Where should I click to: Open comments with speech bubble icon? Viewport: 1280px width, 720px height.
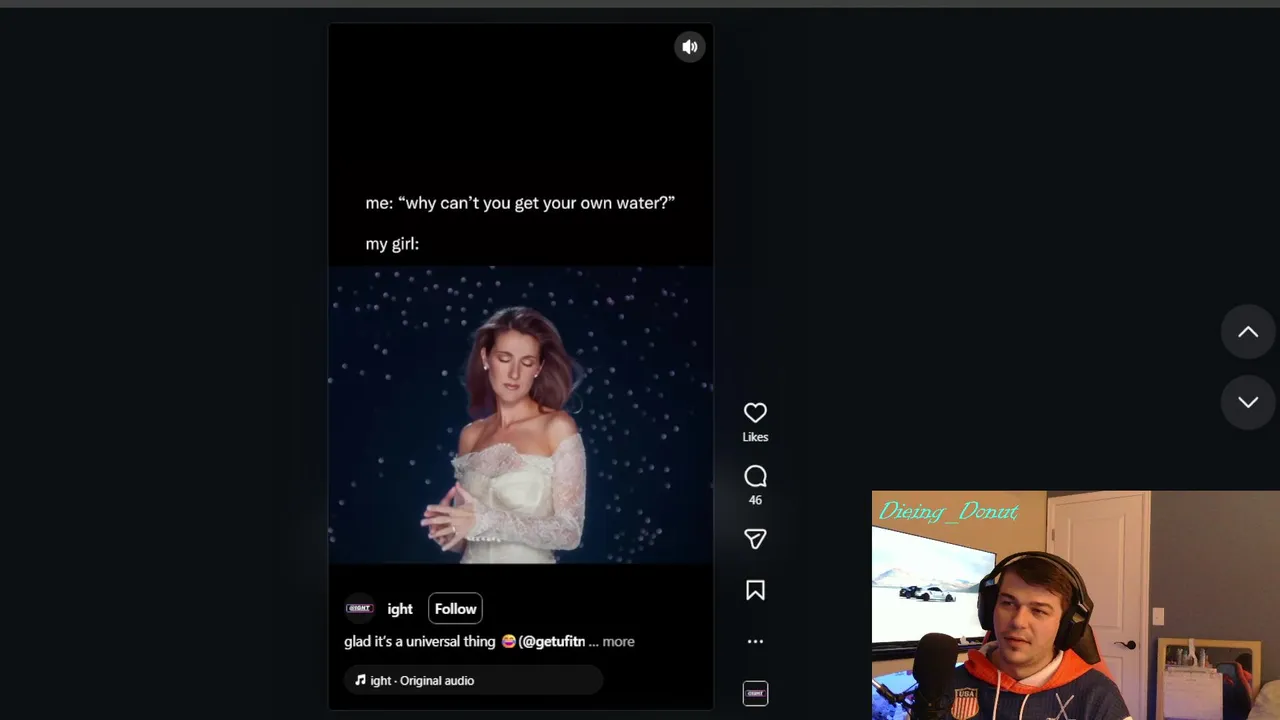point(755,477)
